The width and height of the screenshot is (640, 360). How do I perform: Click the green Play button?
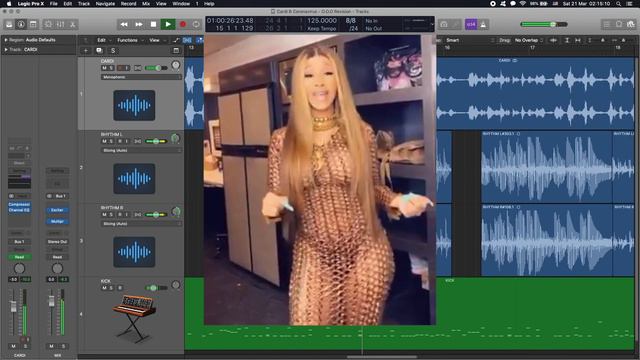tap(168, 24)
